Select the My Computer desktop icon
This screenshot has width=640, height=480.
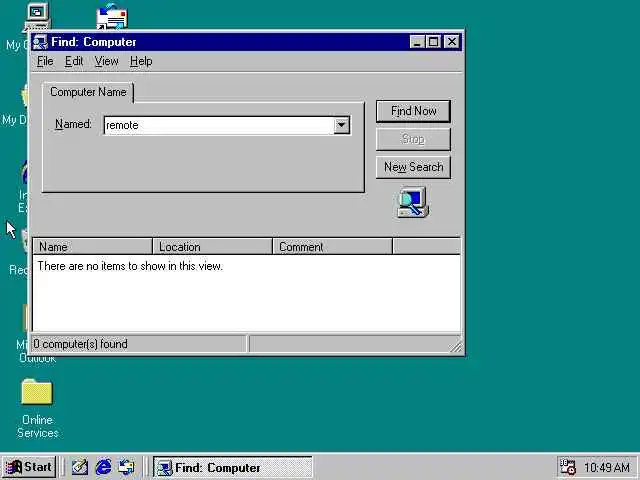(x=37, y=16)
